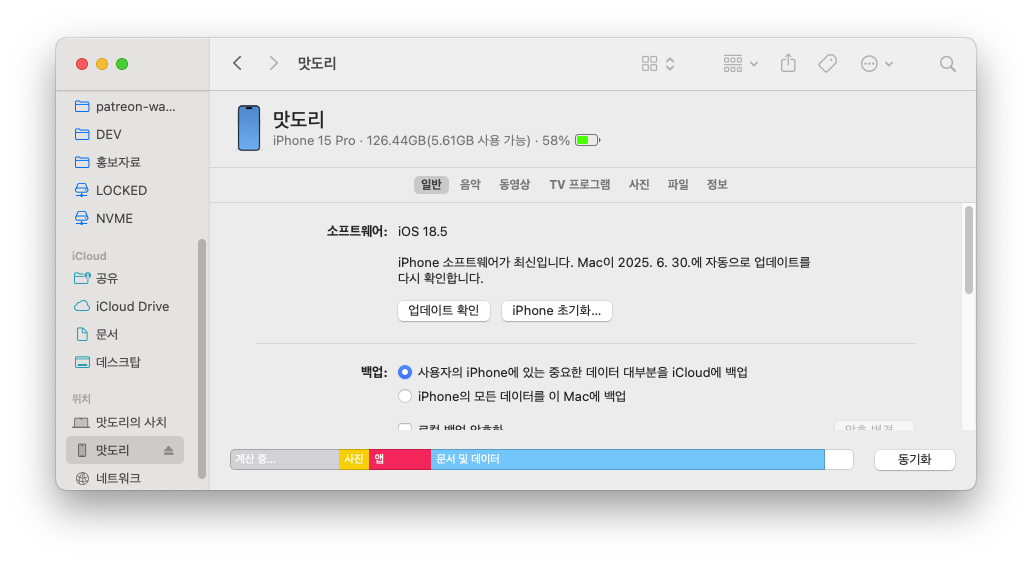
Task: Click the 백업: label
Action: [x=374, y=372]
